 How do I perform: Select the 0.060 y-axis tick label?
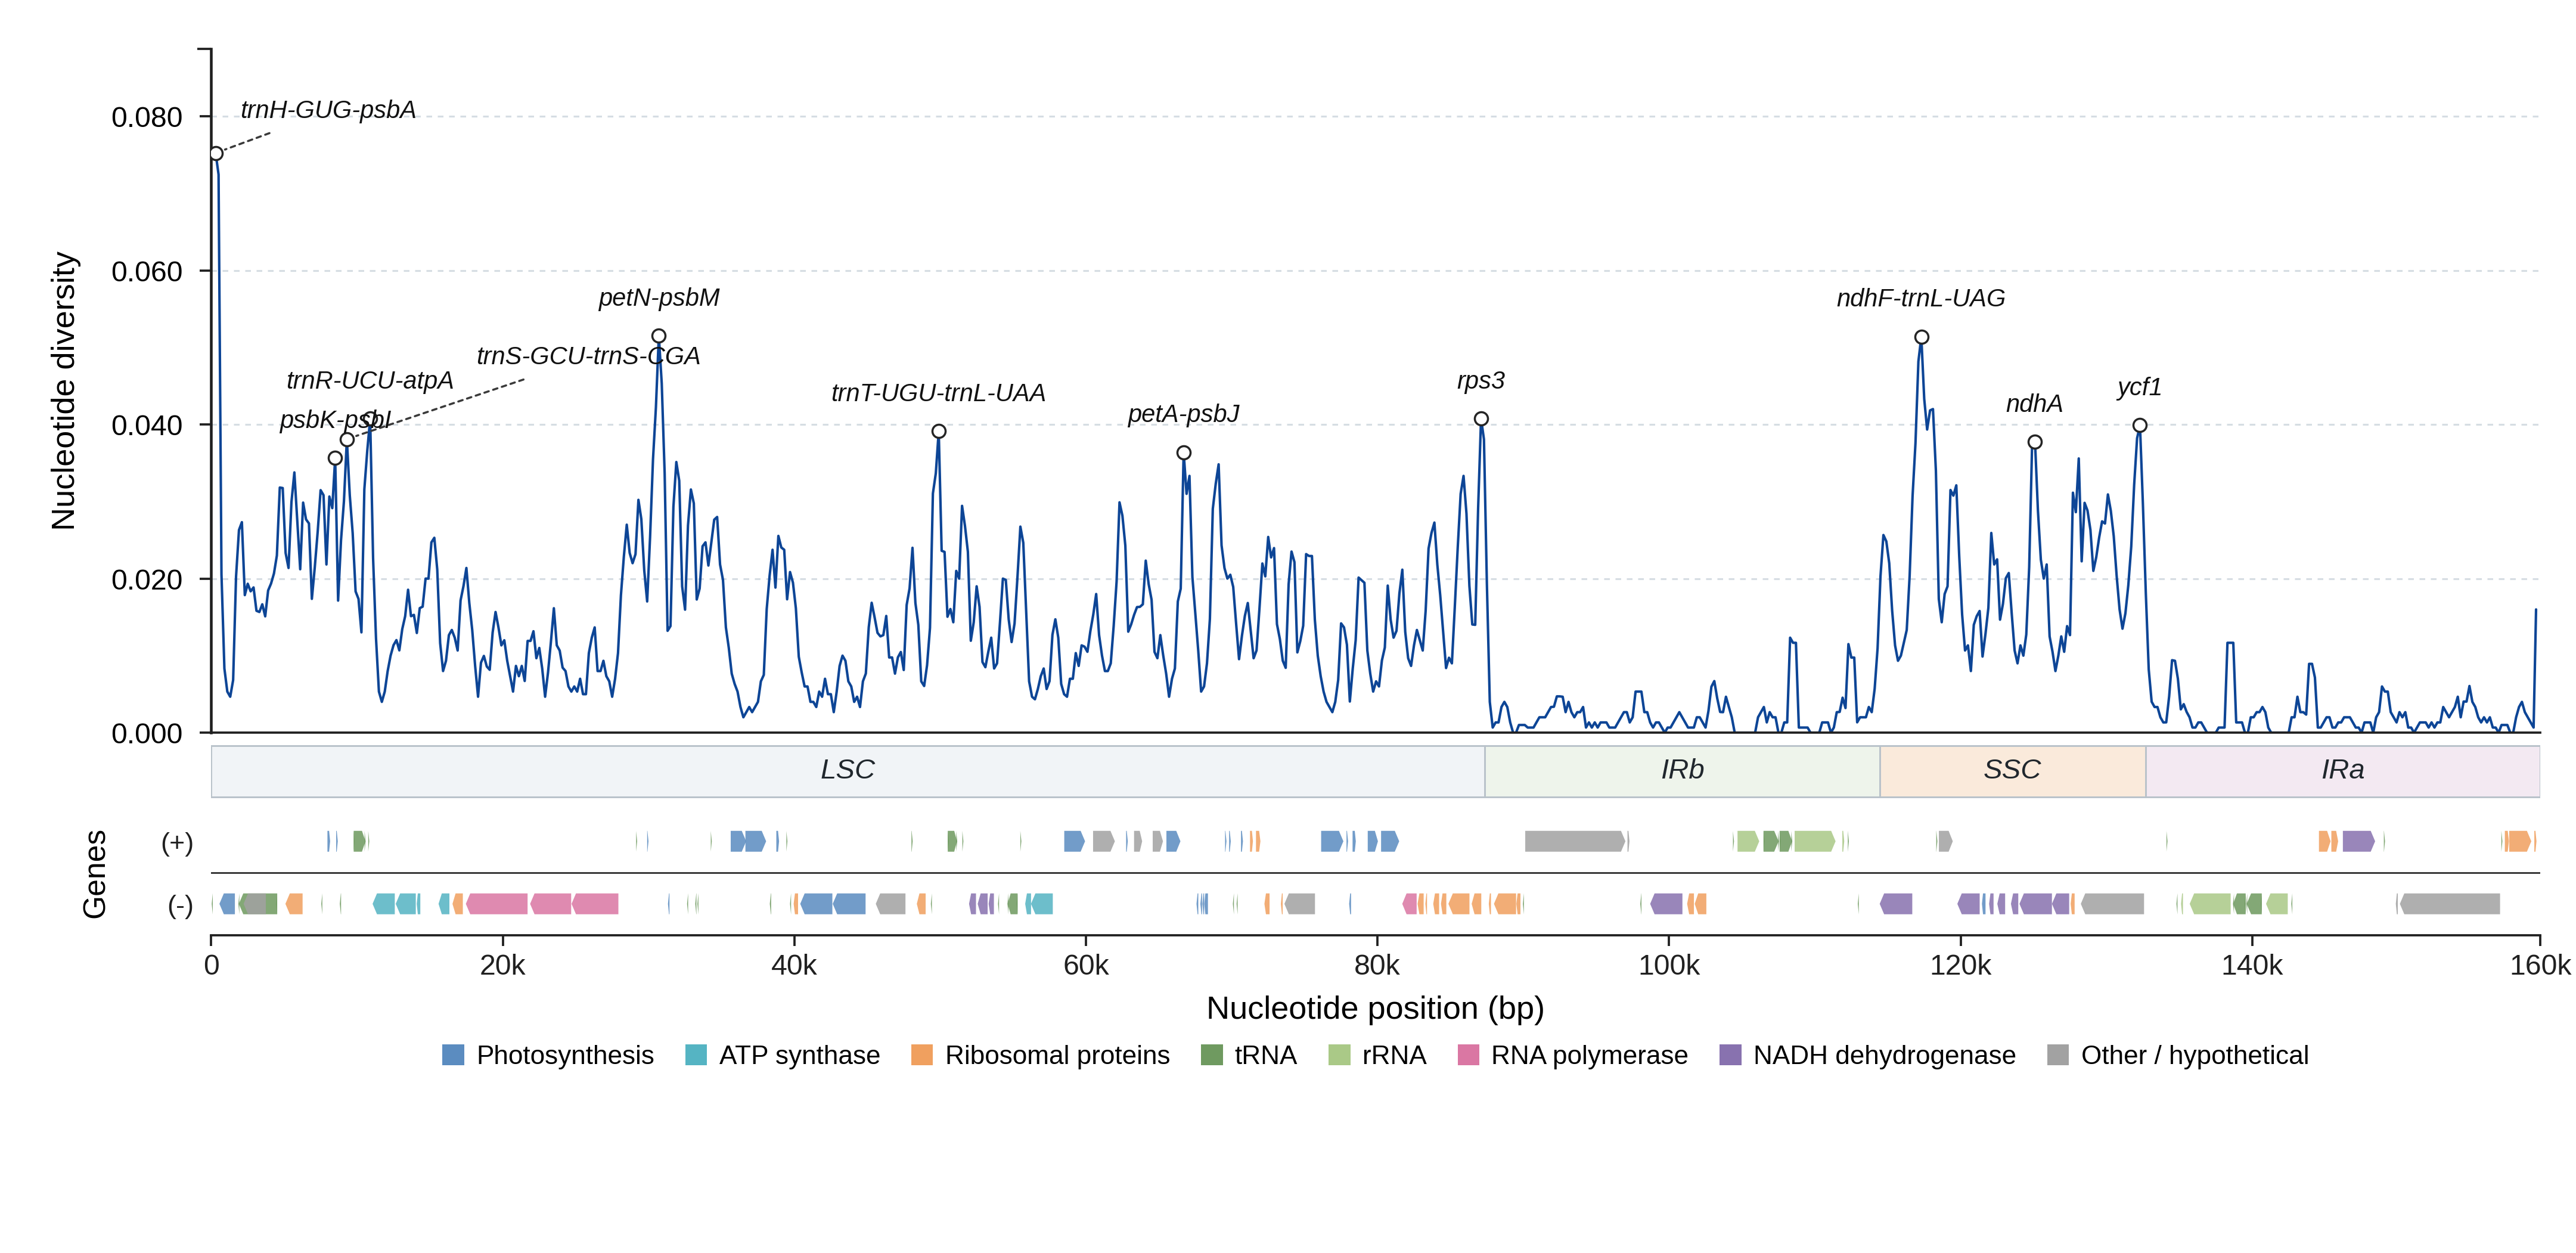tap(147, 272)
